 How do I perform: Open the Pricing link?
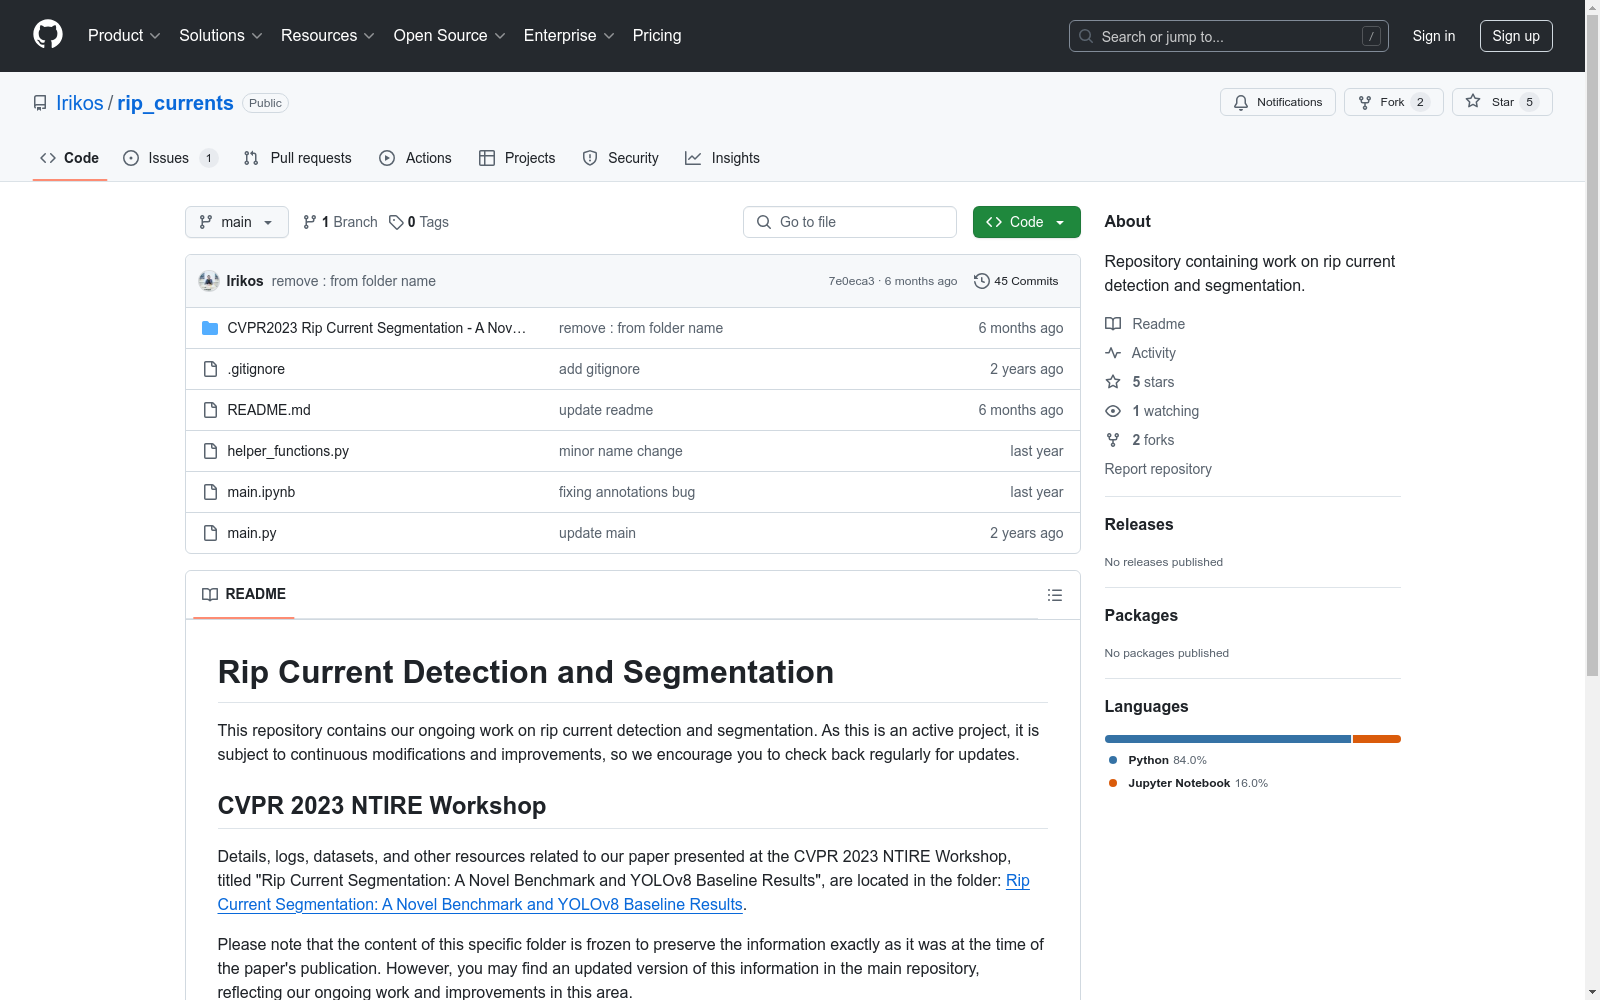[657, 36]
